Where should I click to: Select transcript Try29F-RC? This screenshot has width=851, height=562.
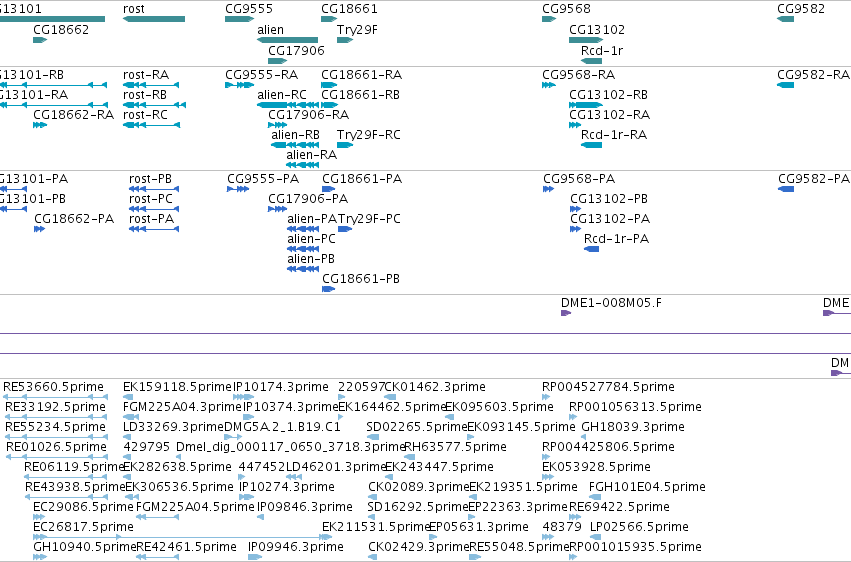(x=369, y=135)
